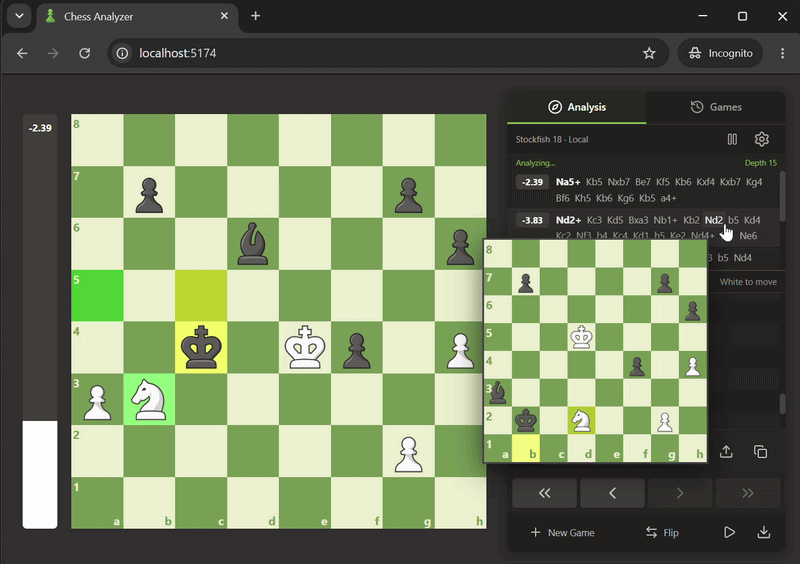Click the Ne6 move in second line
The height and width of the screenshot is (564, 800).
coord(748,236)
